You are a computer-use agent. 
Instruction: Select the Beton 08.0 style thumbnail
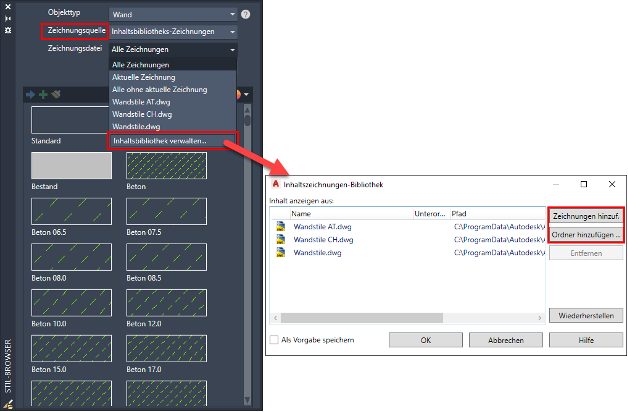coord(69,257)
